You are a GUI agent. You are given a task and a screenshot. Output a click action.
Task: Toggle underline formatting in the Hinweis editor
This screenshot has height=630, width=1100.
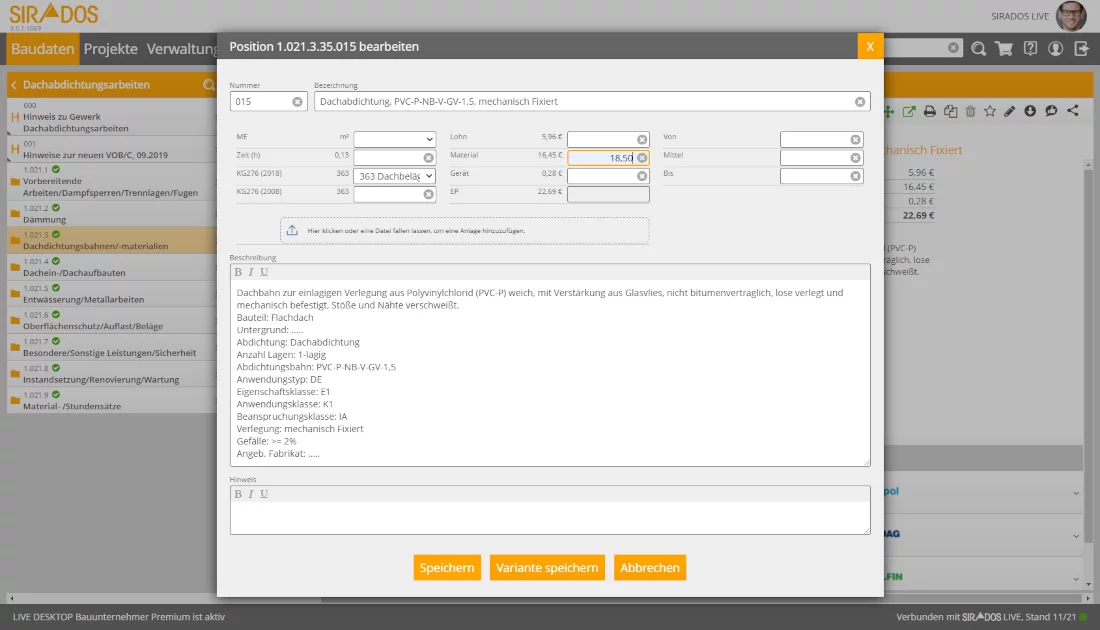(x=264, y=494)
